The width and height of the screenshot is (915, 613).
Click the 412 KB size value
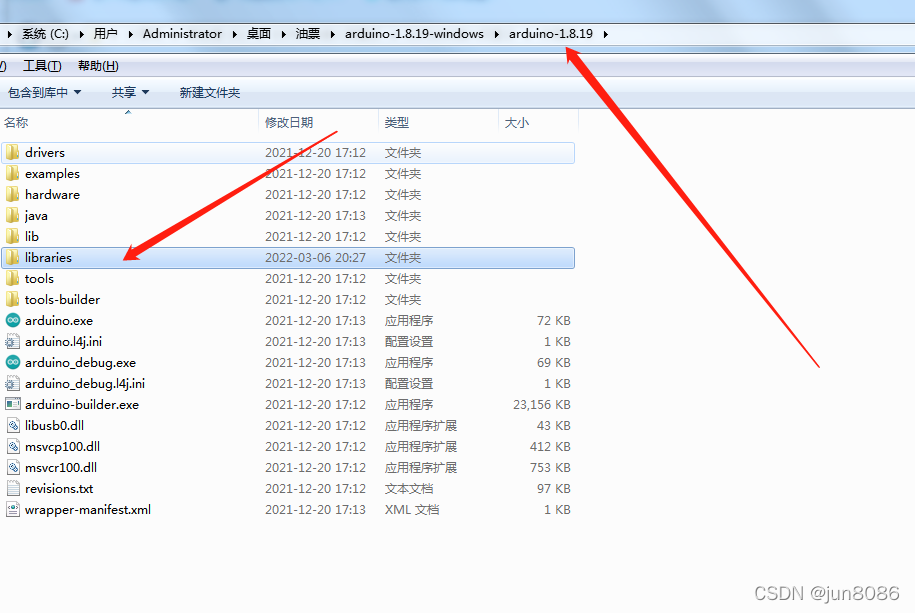[550, 447]
